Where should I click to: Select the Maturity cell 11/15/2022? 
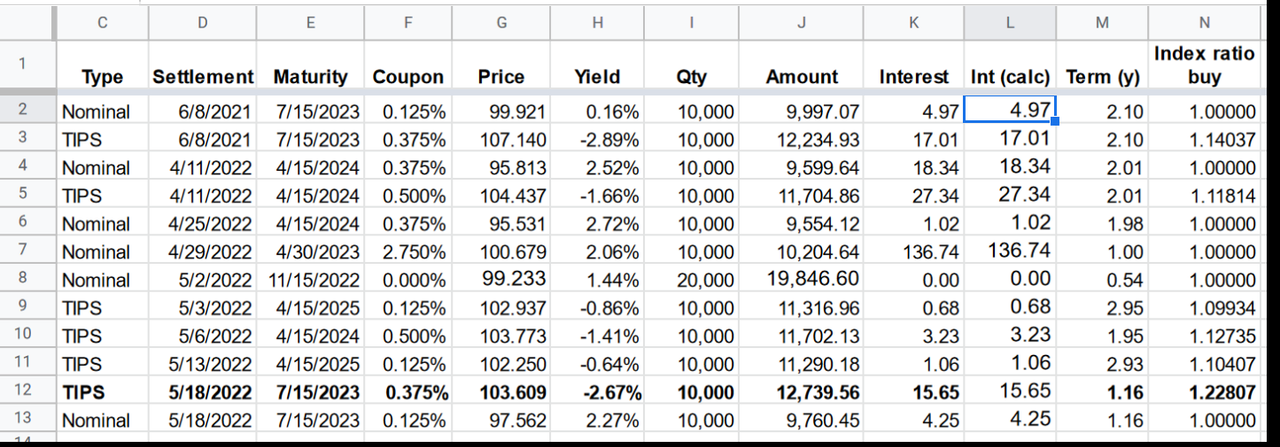coord(310,279)
